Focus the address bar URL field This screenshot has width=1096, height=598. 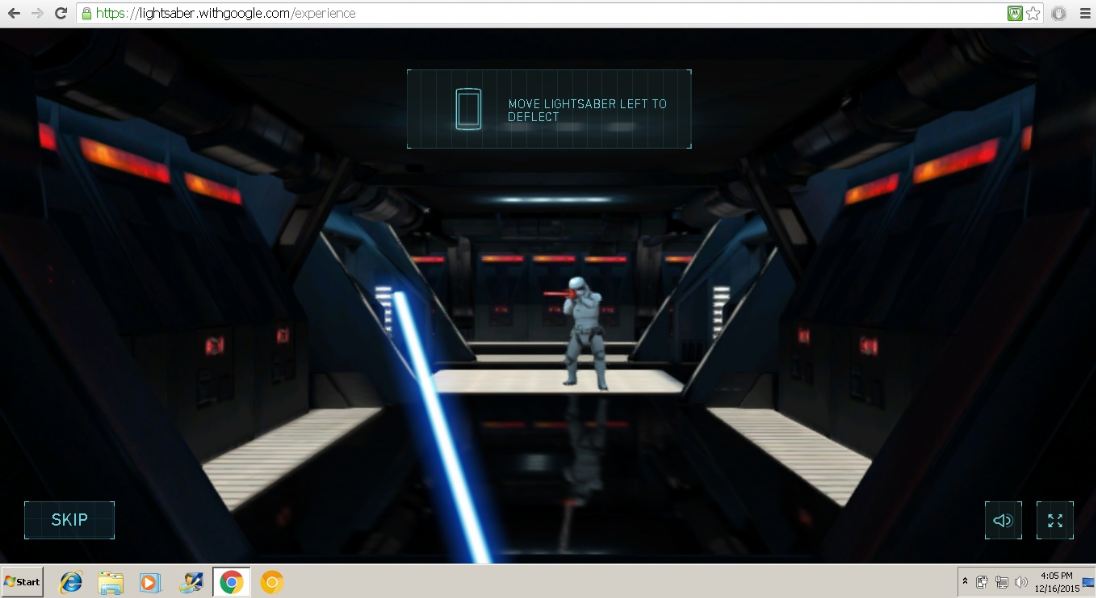tap(500, 14)
